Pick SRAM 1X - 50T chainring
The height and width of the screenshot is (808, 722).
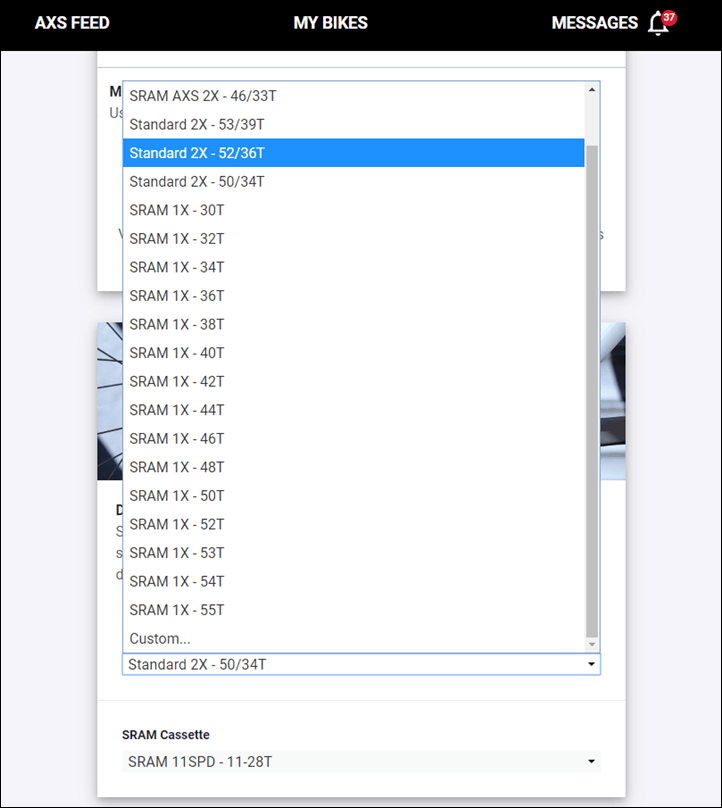tap(354, 496)
